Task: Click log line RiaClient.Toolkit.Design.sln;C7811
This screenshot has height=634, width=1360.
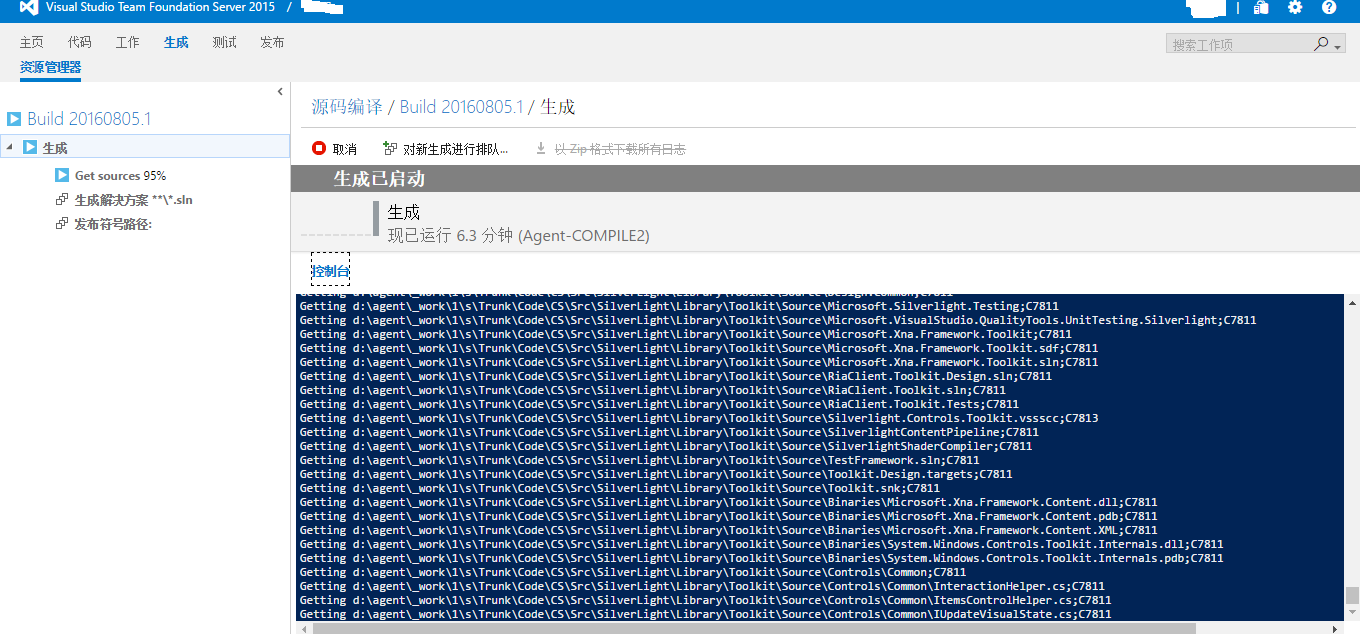Action: tap(676, 376)
